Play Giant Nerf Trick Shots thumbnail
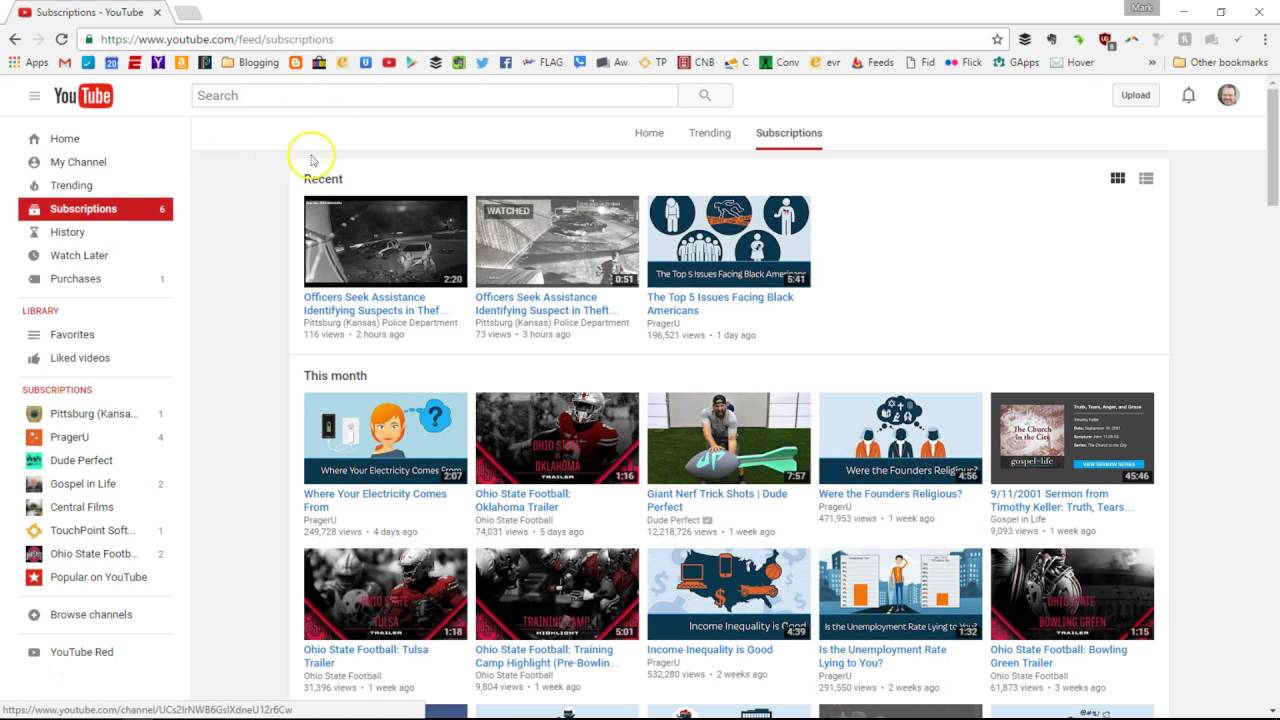 click(x=729, y=438)
